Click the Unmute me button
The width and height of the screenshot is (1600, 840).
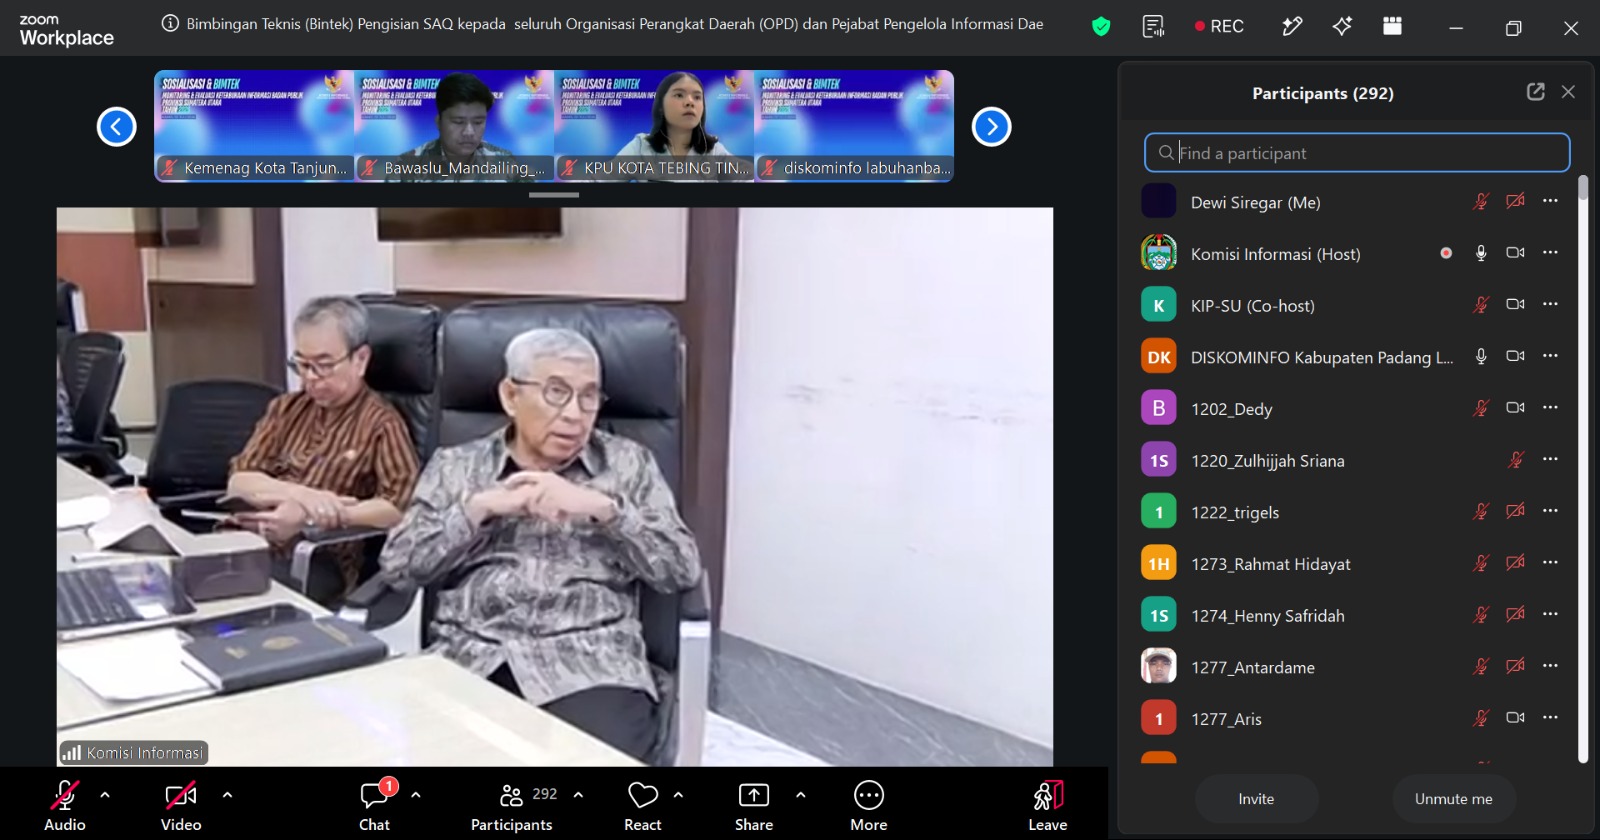coord(1454,799)
